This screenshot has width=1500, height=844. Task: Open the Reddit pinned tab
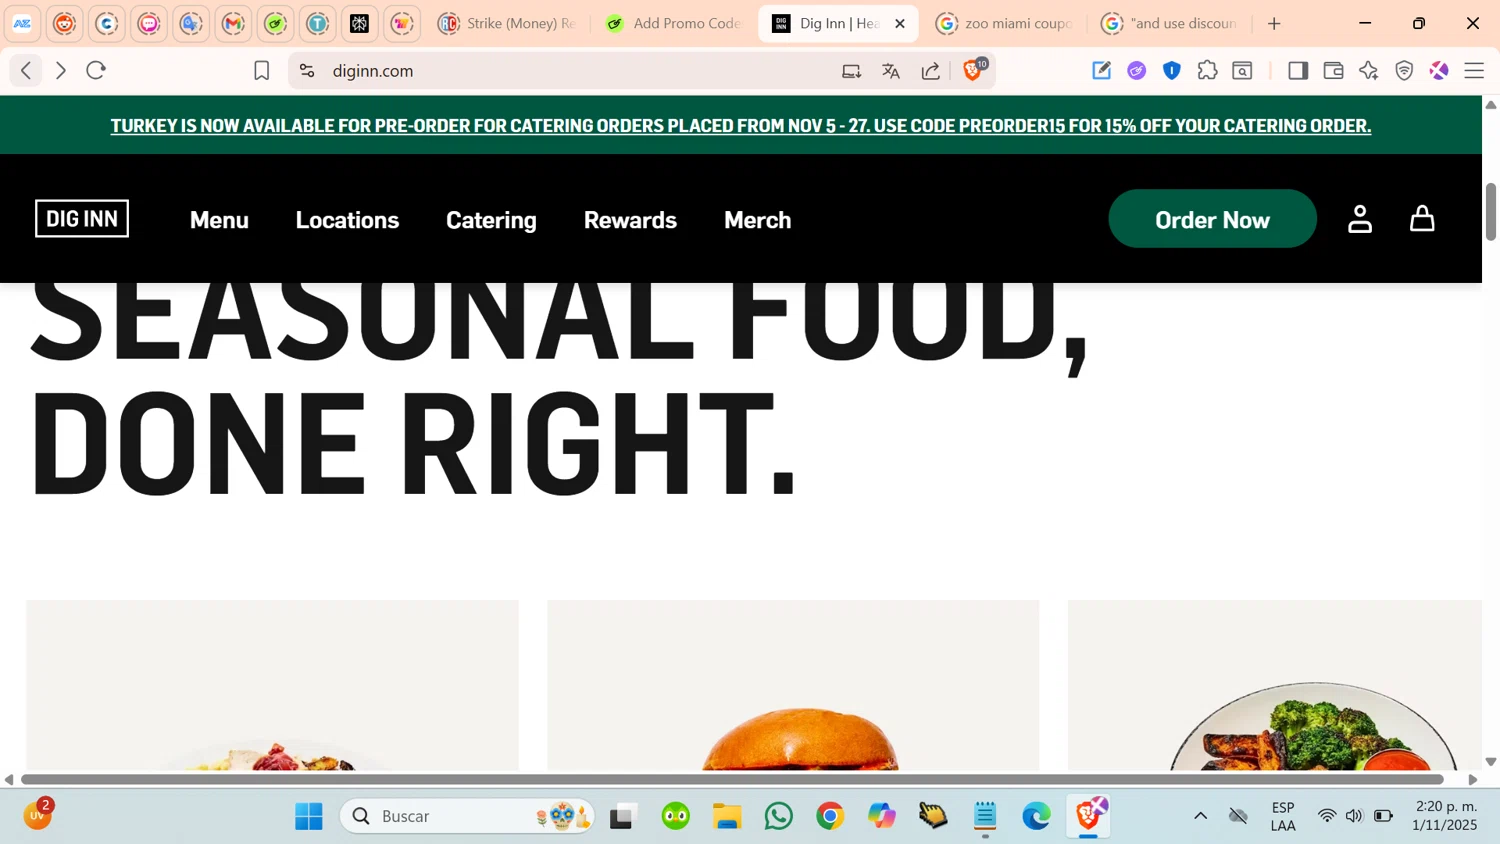coord(65,23)
